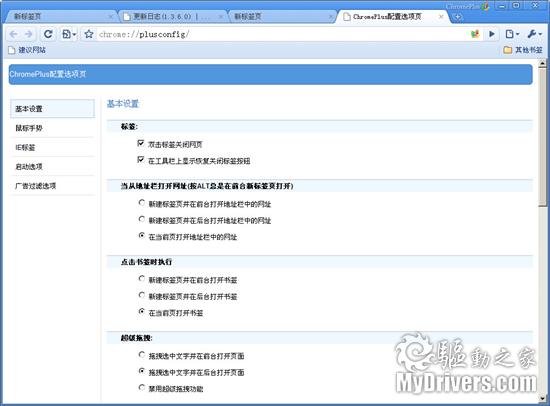Click the 超级拖拽: section header
The height and width of the screenshot is (406, 550).
pyautogui.click(x=136, y=338)
